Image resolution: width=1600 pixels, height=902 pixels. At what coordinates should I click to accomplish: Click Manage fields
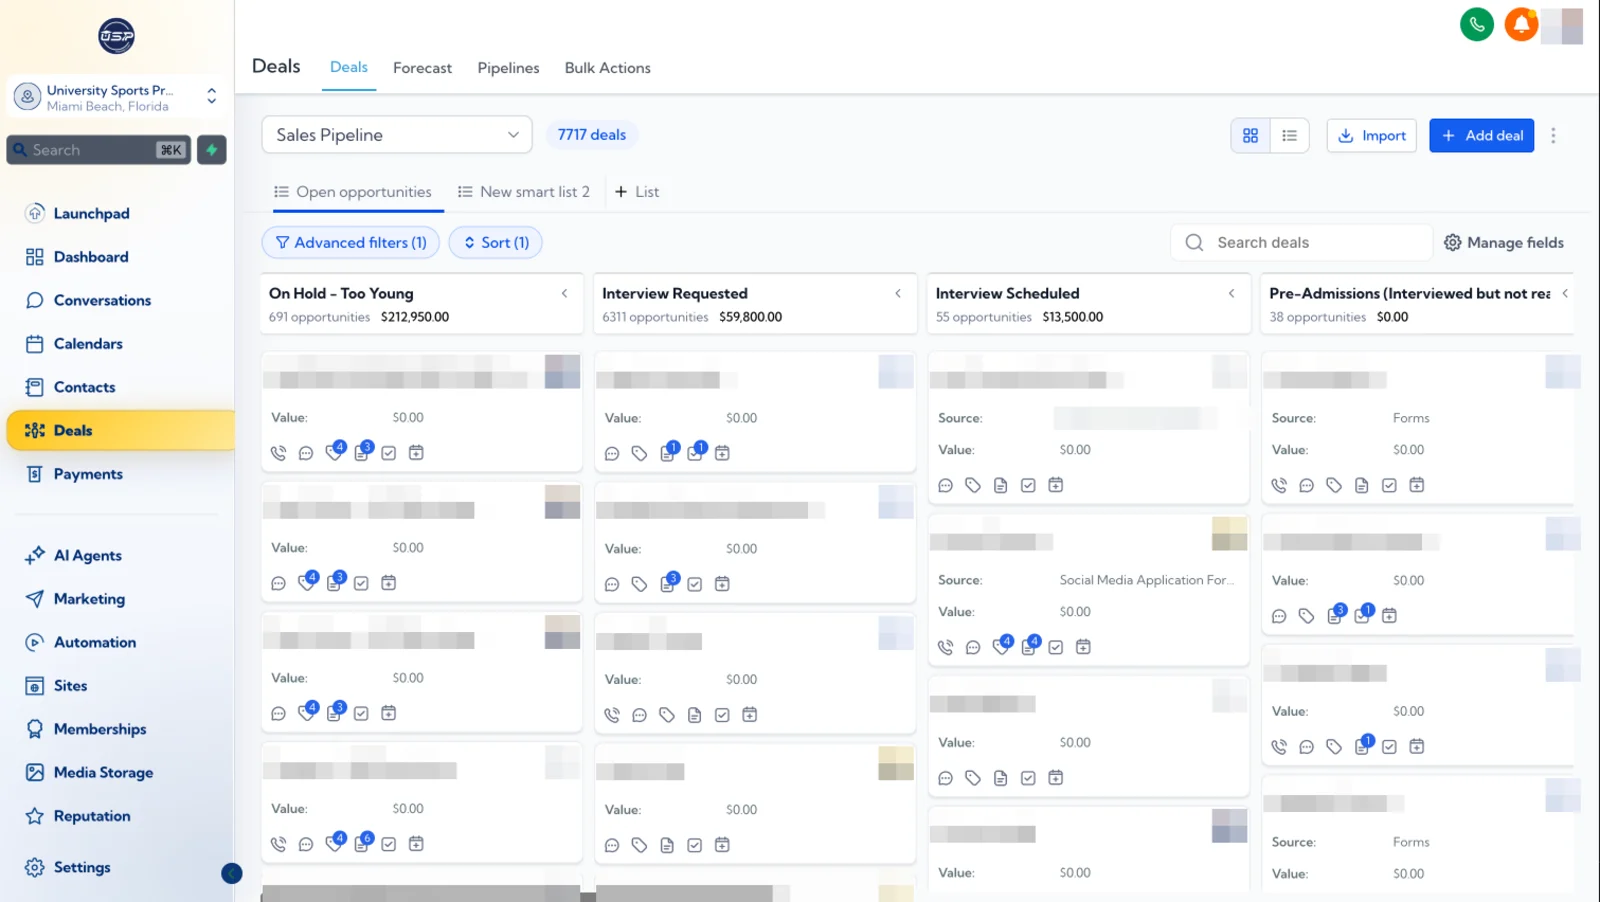[1504, 242]
